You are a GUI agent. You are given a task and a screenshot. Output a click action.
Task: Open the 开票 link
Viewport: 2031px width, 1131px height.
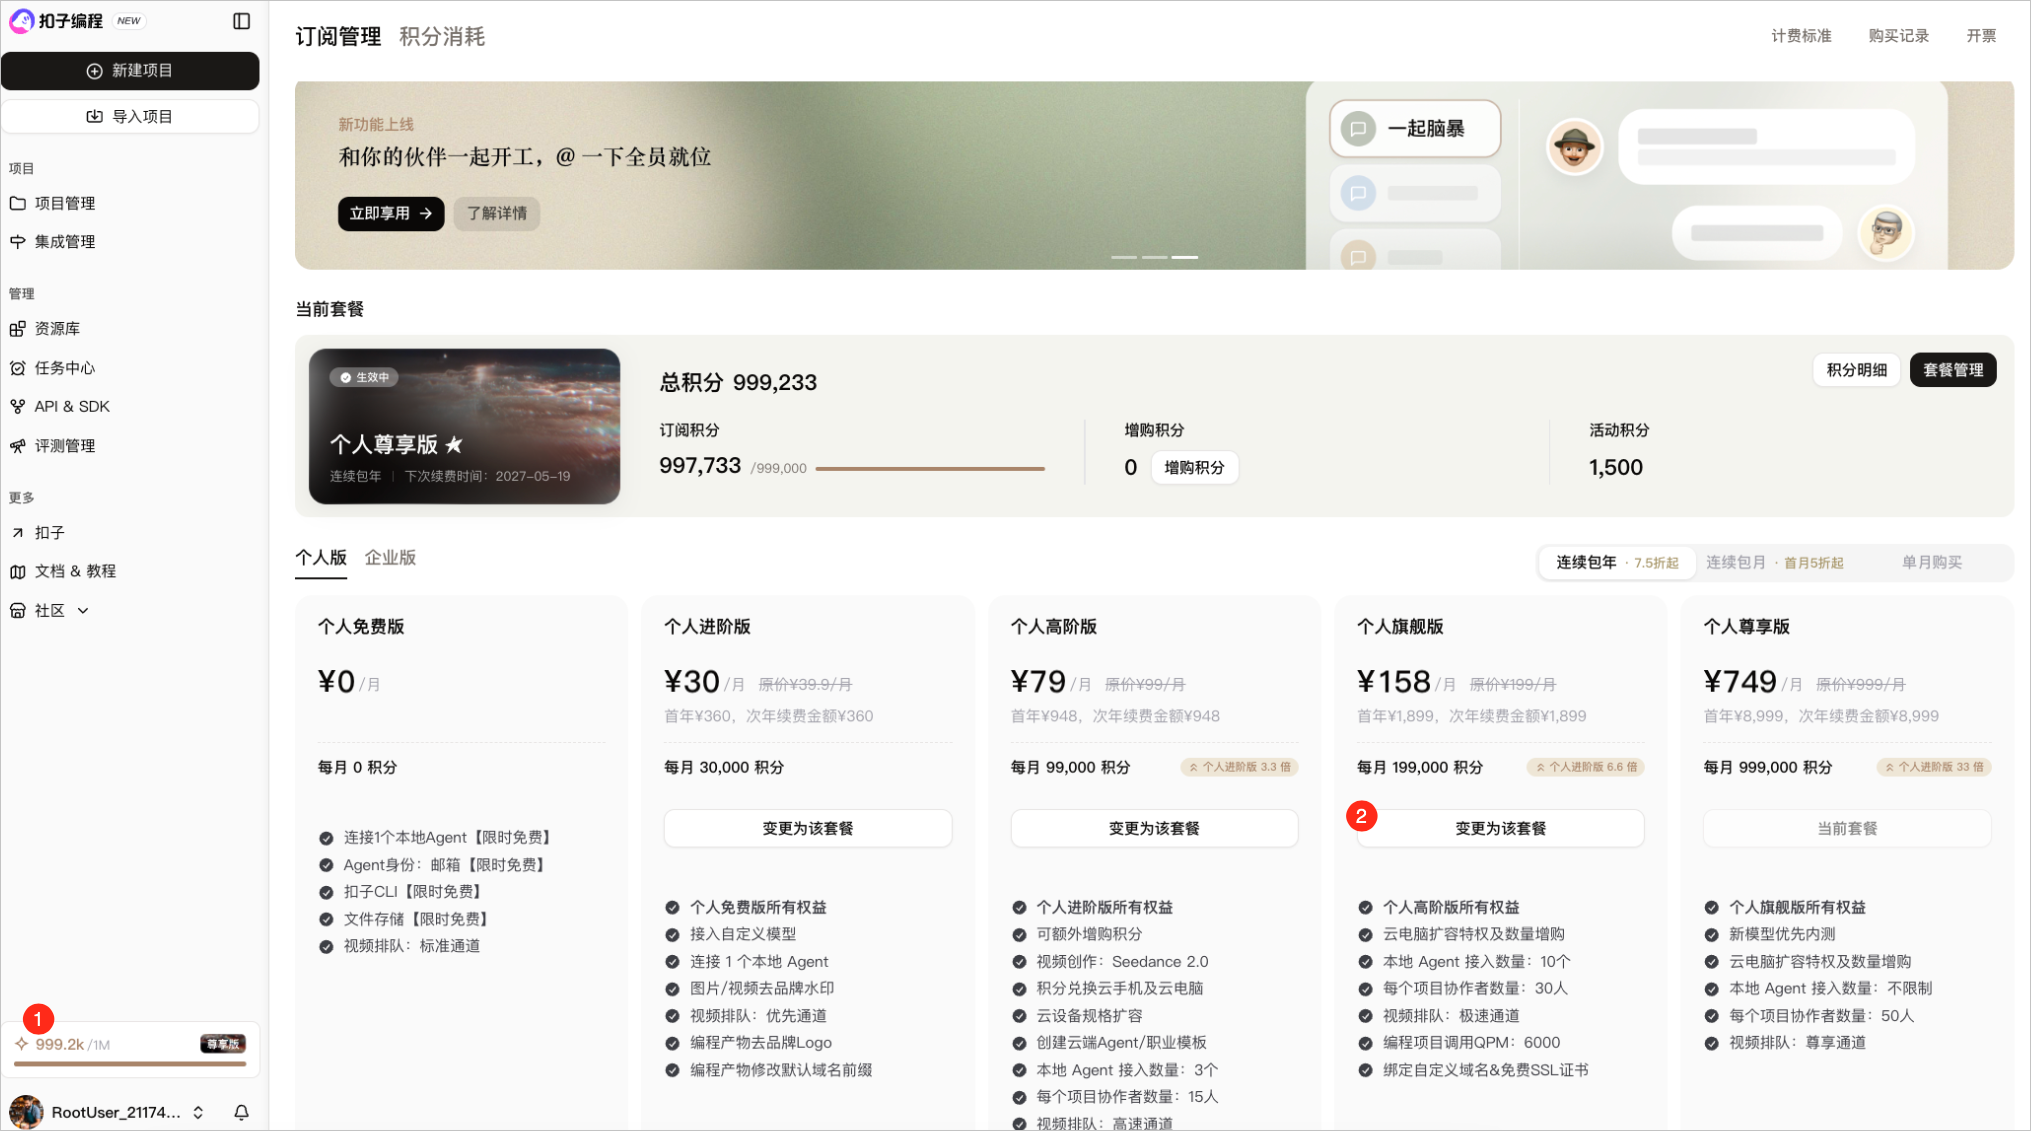[1981, 36]
